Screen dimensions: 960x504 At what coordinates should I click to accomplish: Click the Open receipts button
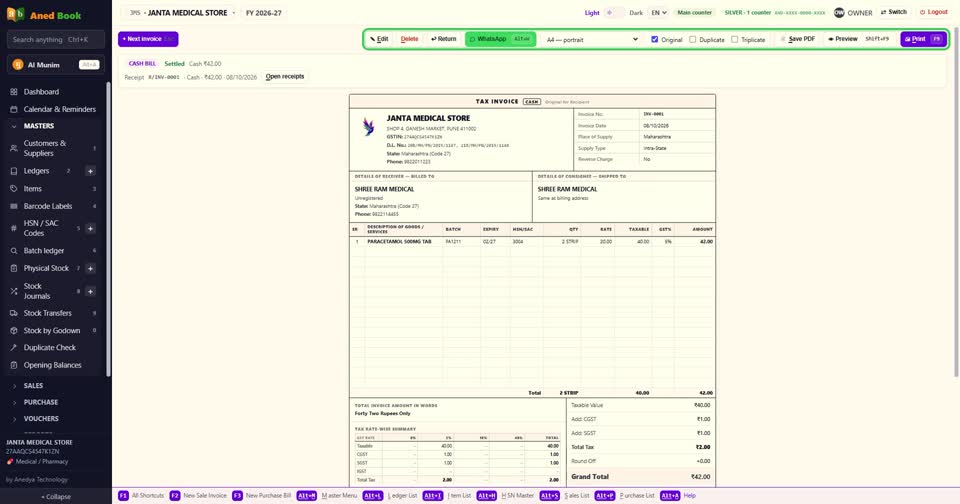pyautogui.click(x=285, y=77)
